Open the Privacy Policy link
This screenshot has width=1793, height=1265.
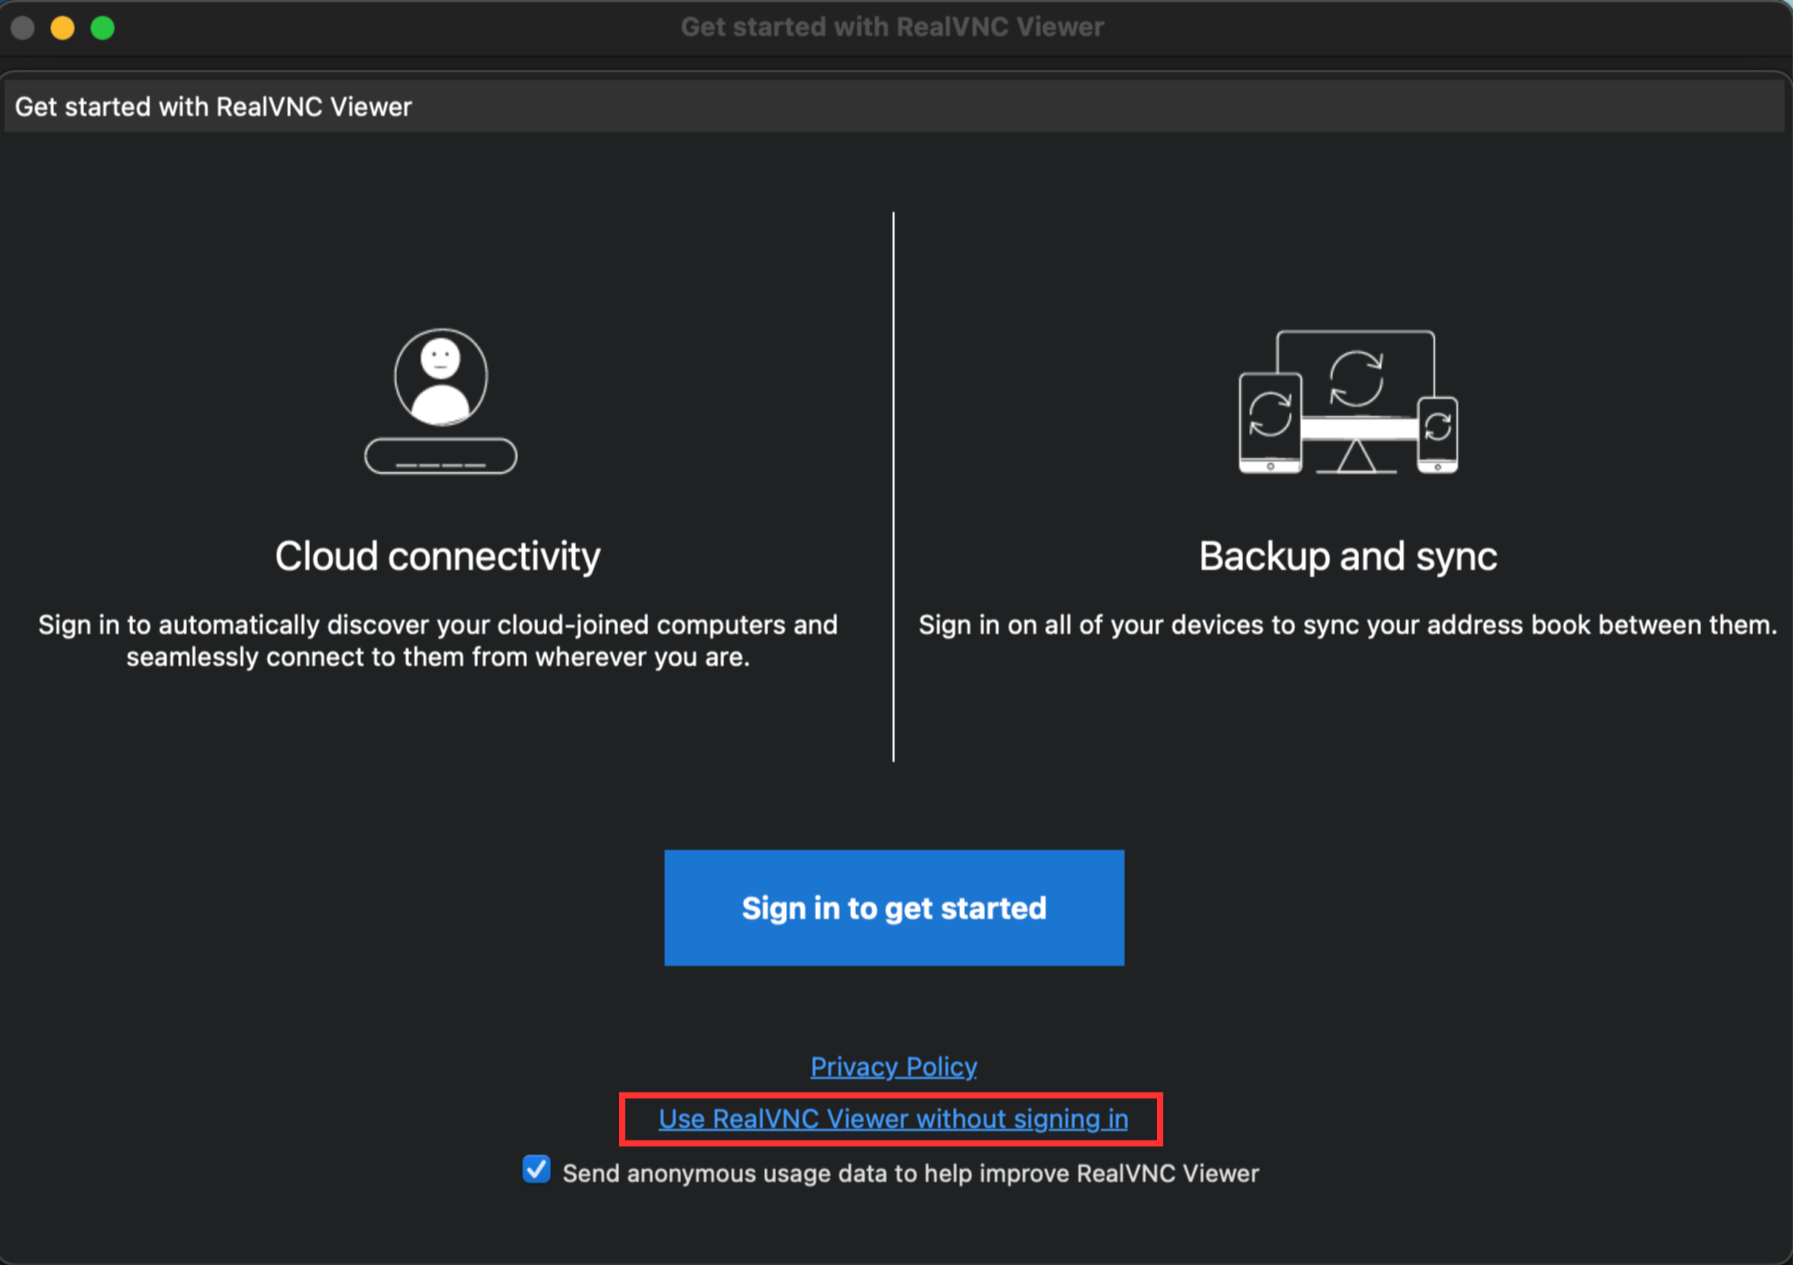[894, 1066]
